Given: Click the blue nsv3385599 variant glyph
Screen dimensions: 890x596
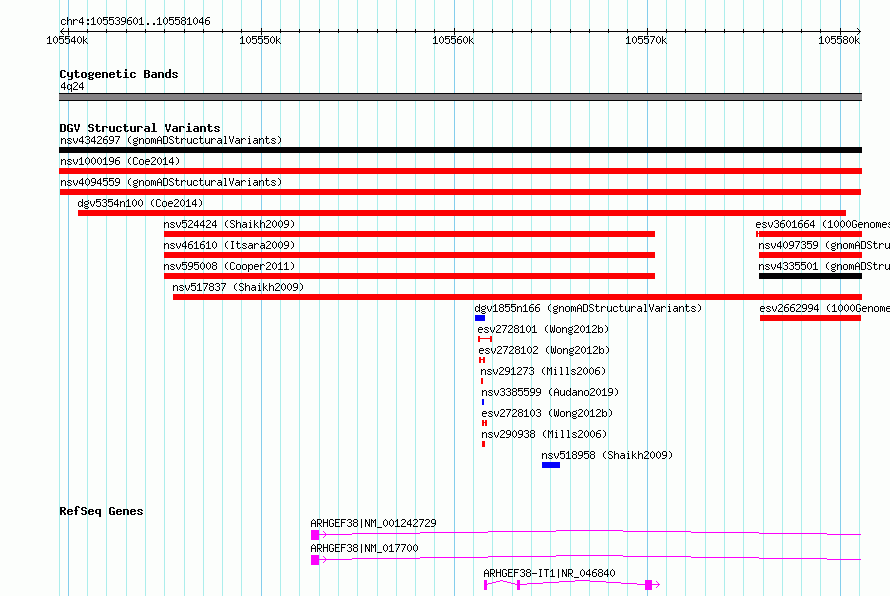Looking at the screenshot, I should tap(483, 402).
